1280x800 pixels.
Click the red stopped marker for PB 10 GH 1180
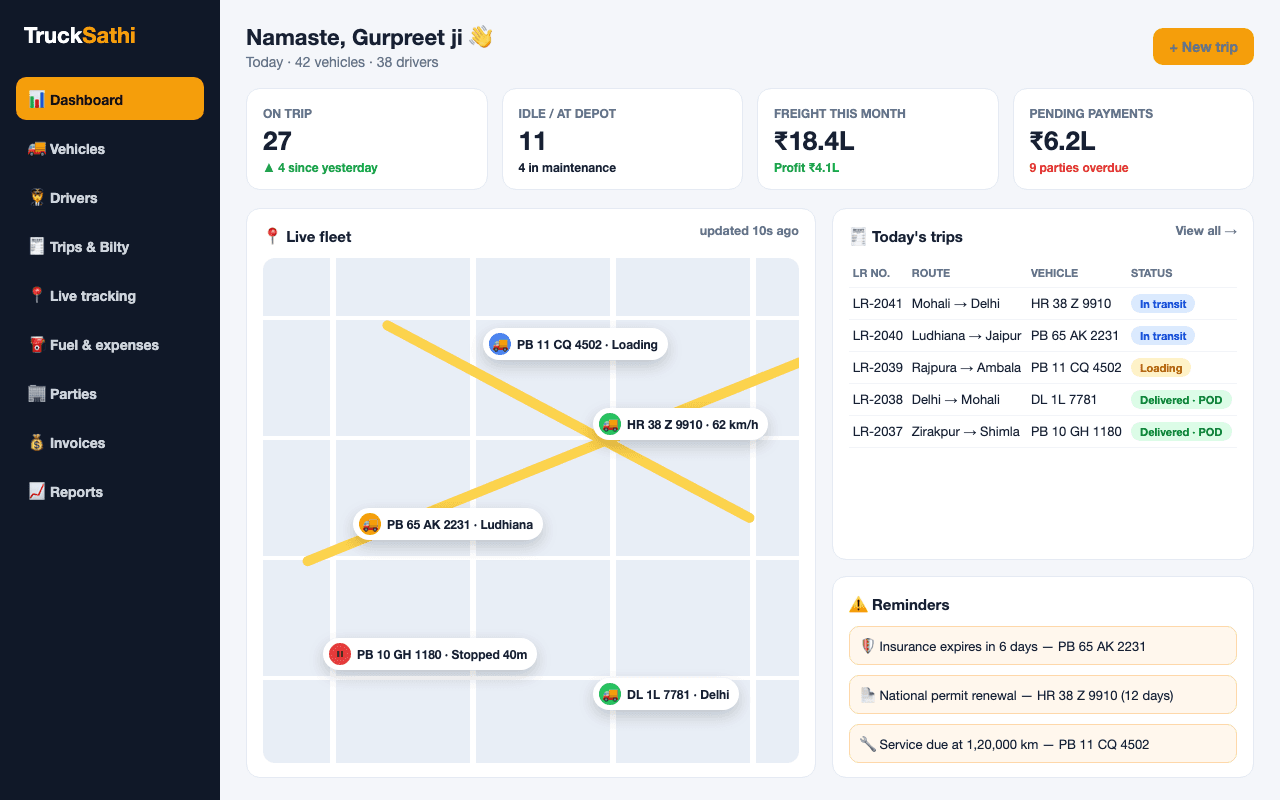pos(340,654)
